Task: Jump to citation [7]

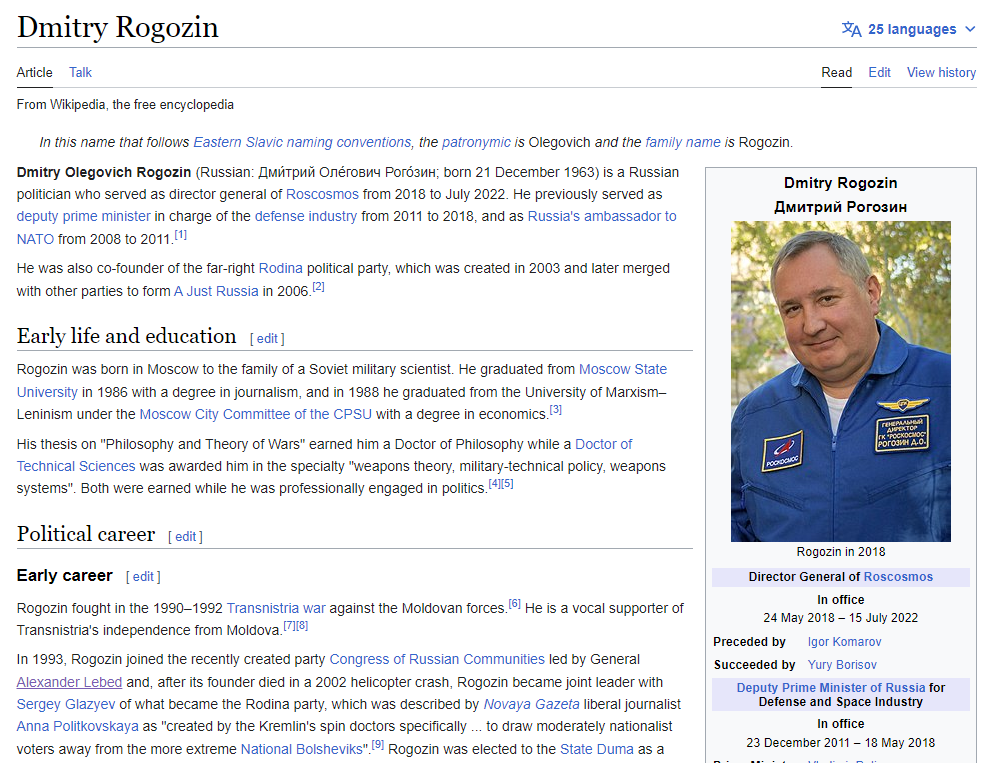Action: (289, 626)
